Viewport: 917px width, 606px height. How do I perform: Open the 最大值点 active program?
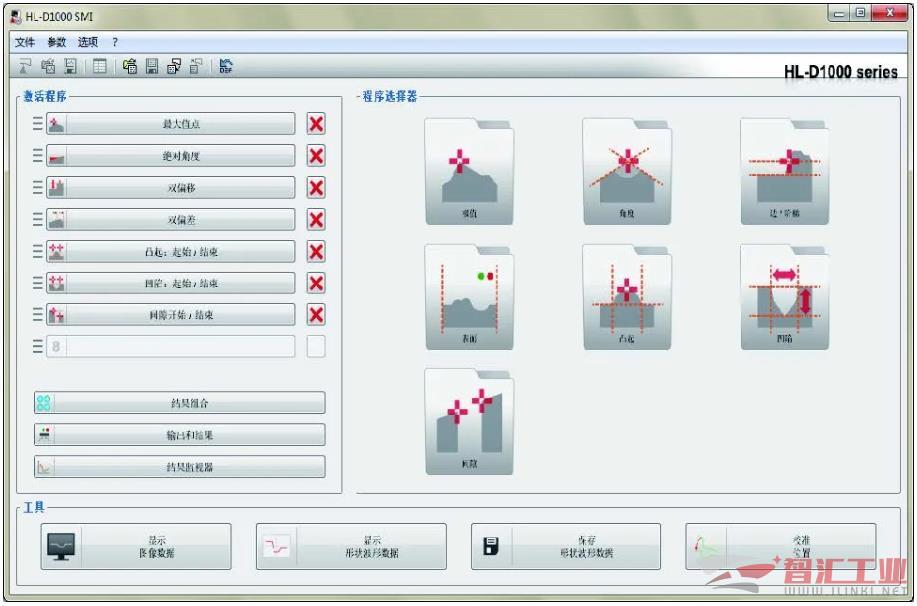pos(171,124)
